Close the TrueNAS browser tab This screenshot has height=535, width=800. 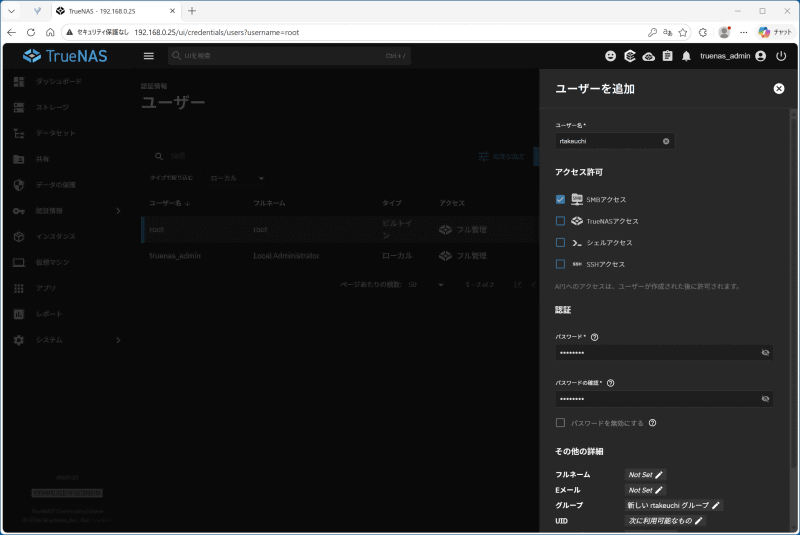(x=172, y=11)
